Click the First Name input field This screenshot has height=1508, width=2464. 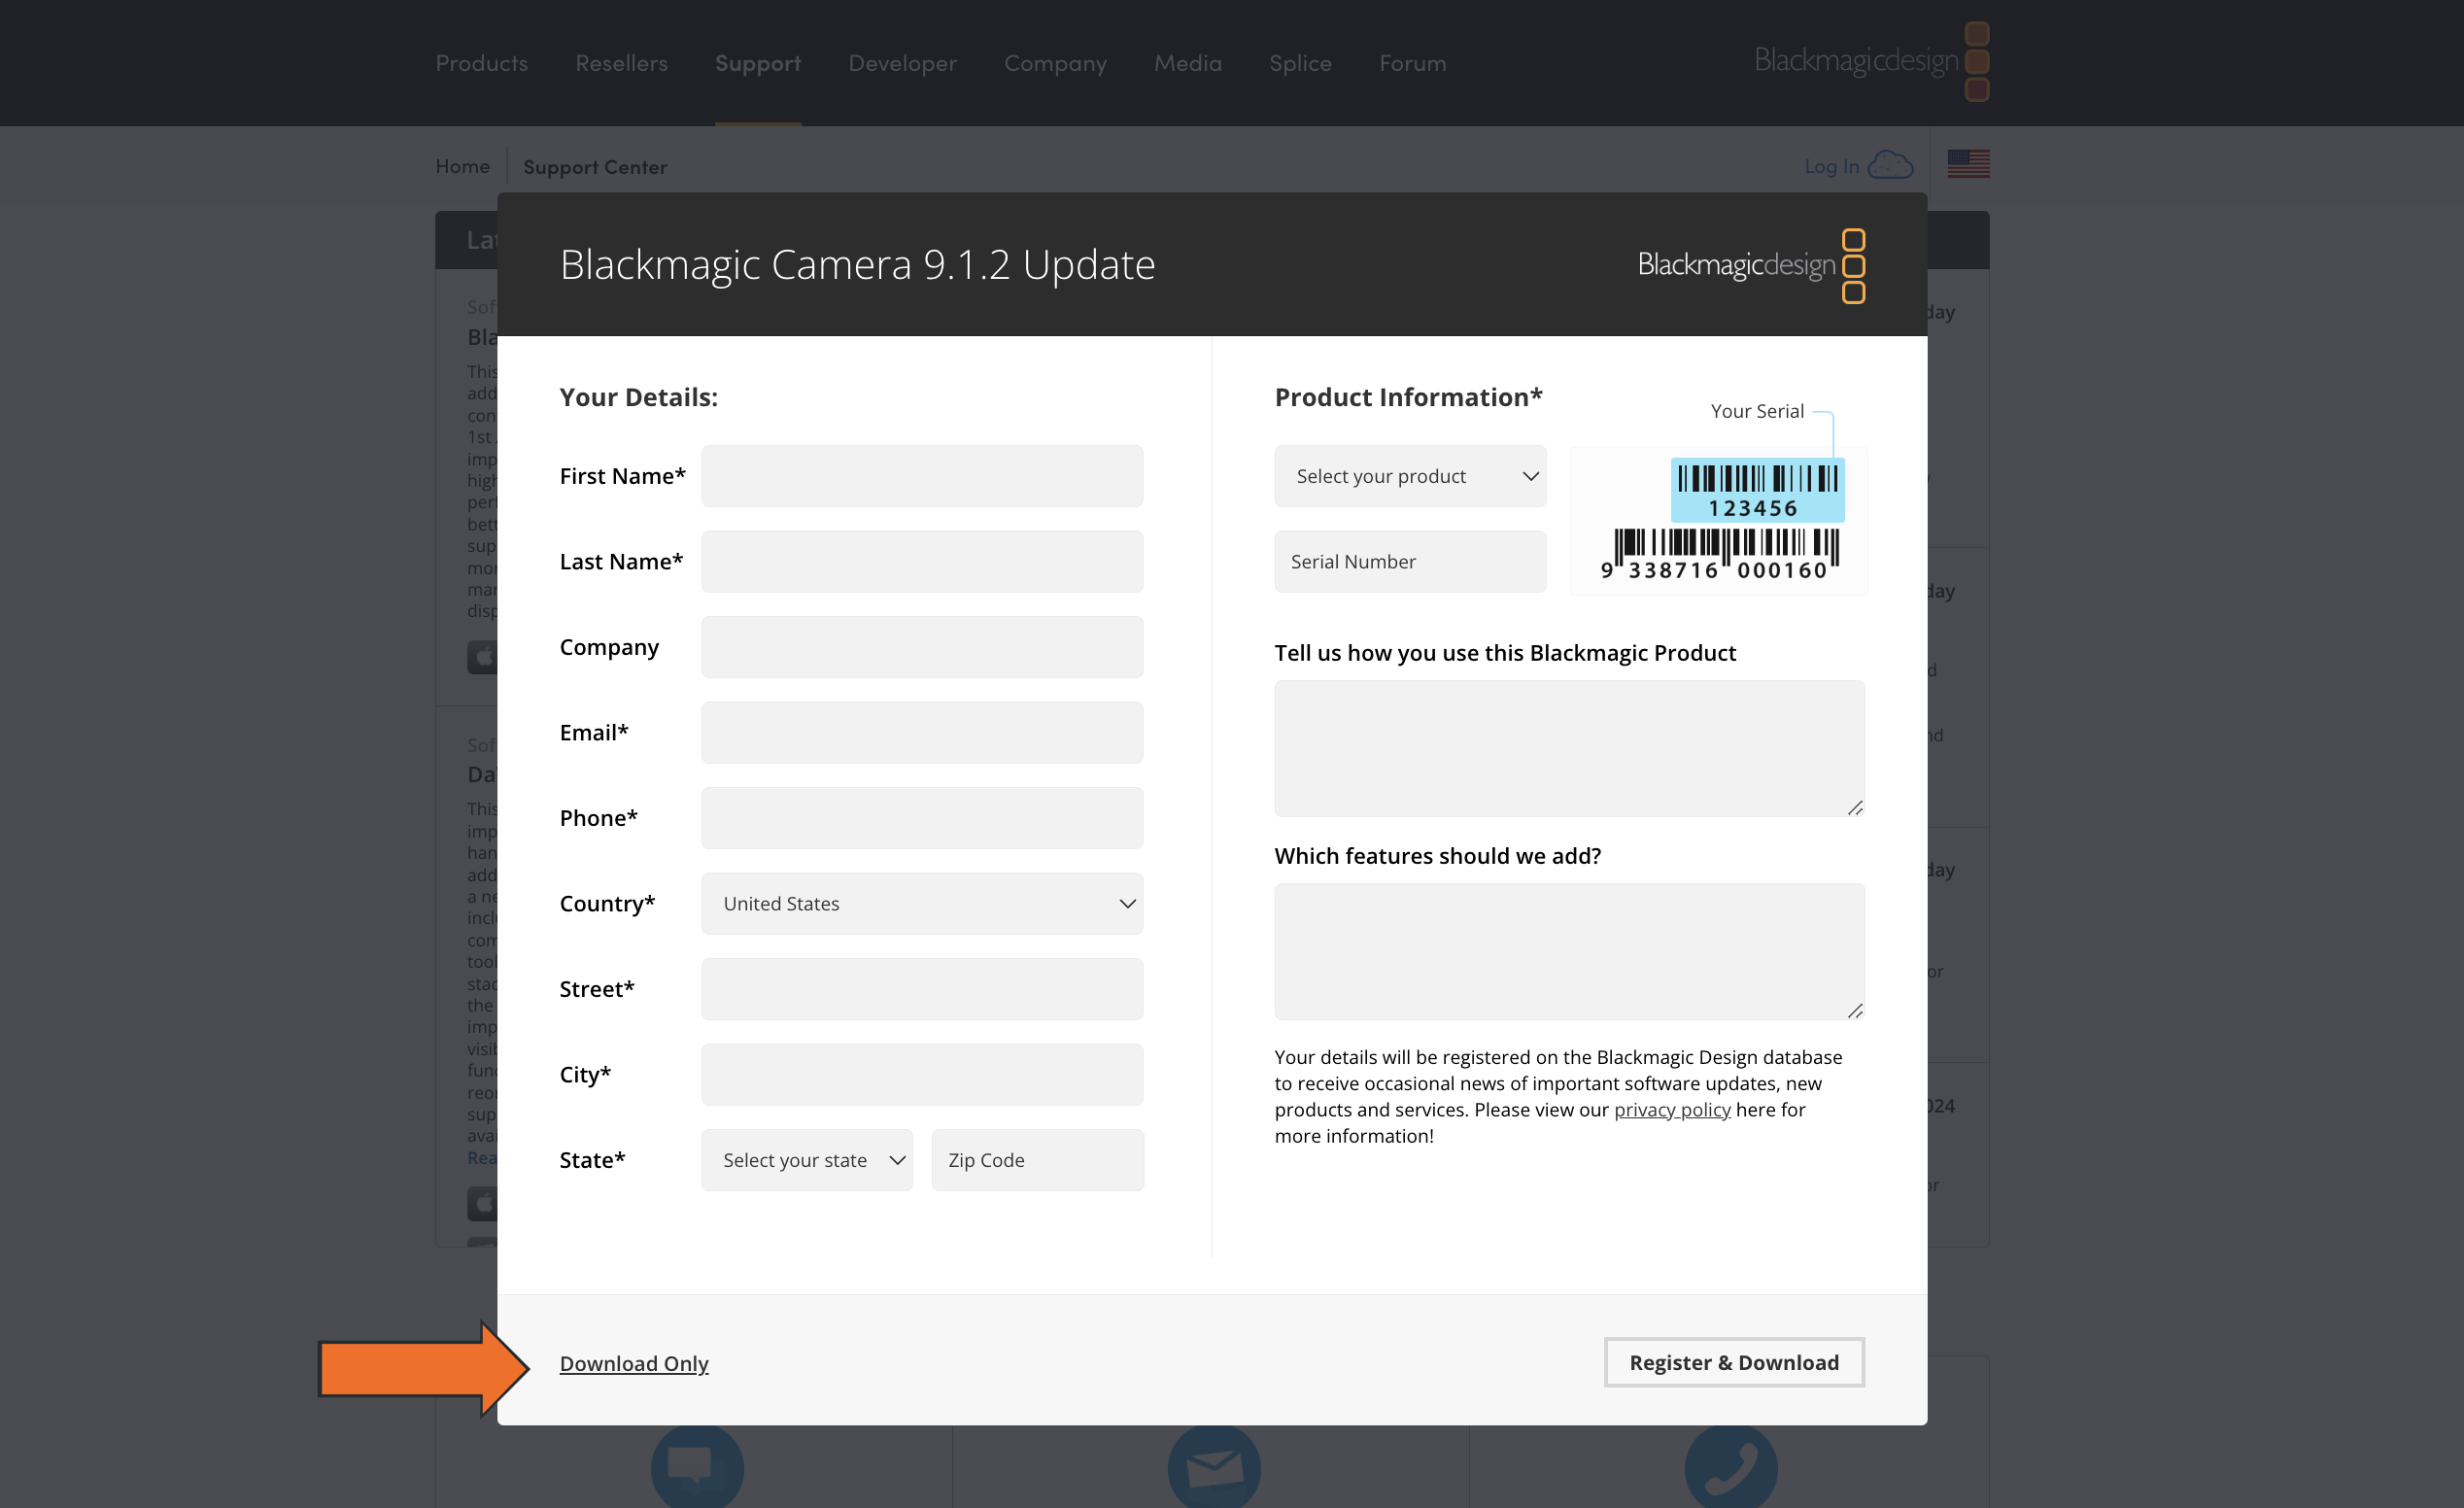point(921,475)
